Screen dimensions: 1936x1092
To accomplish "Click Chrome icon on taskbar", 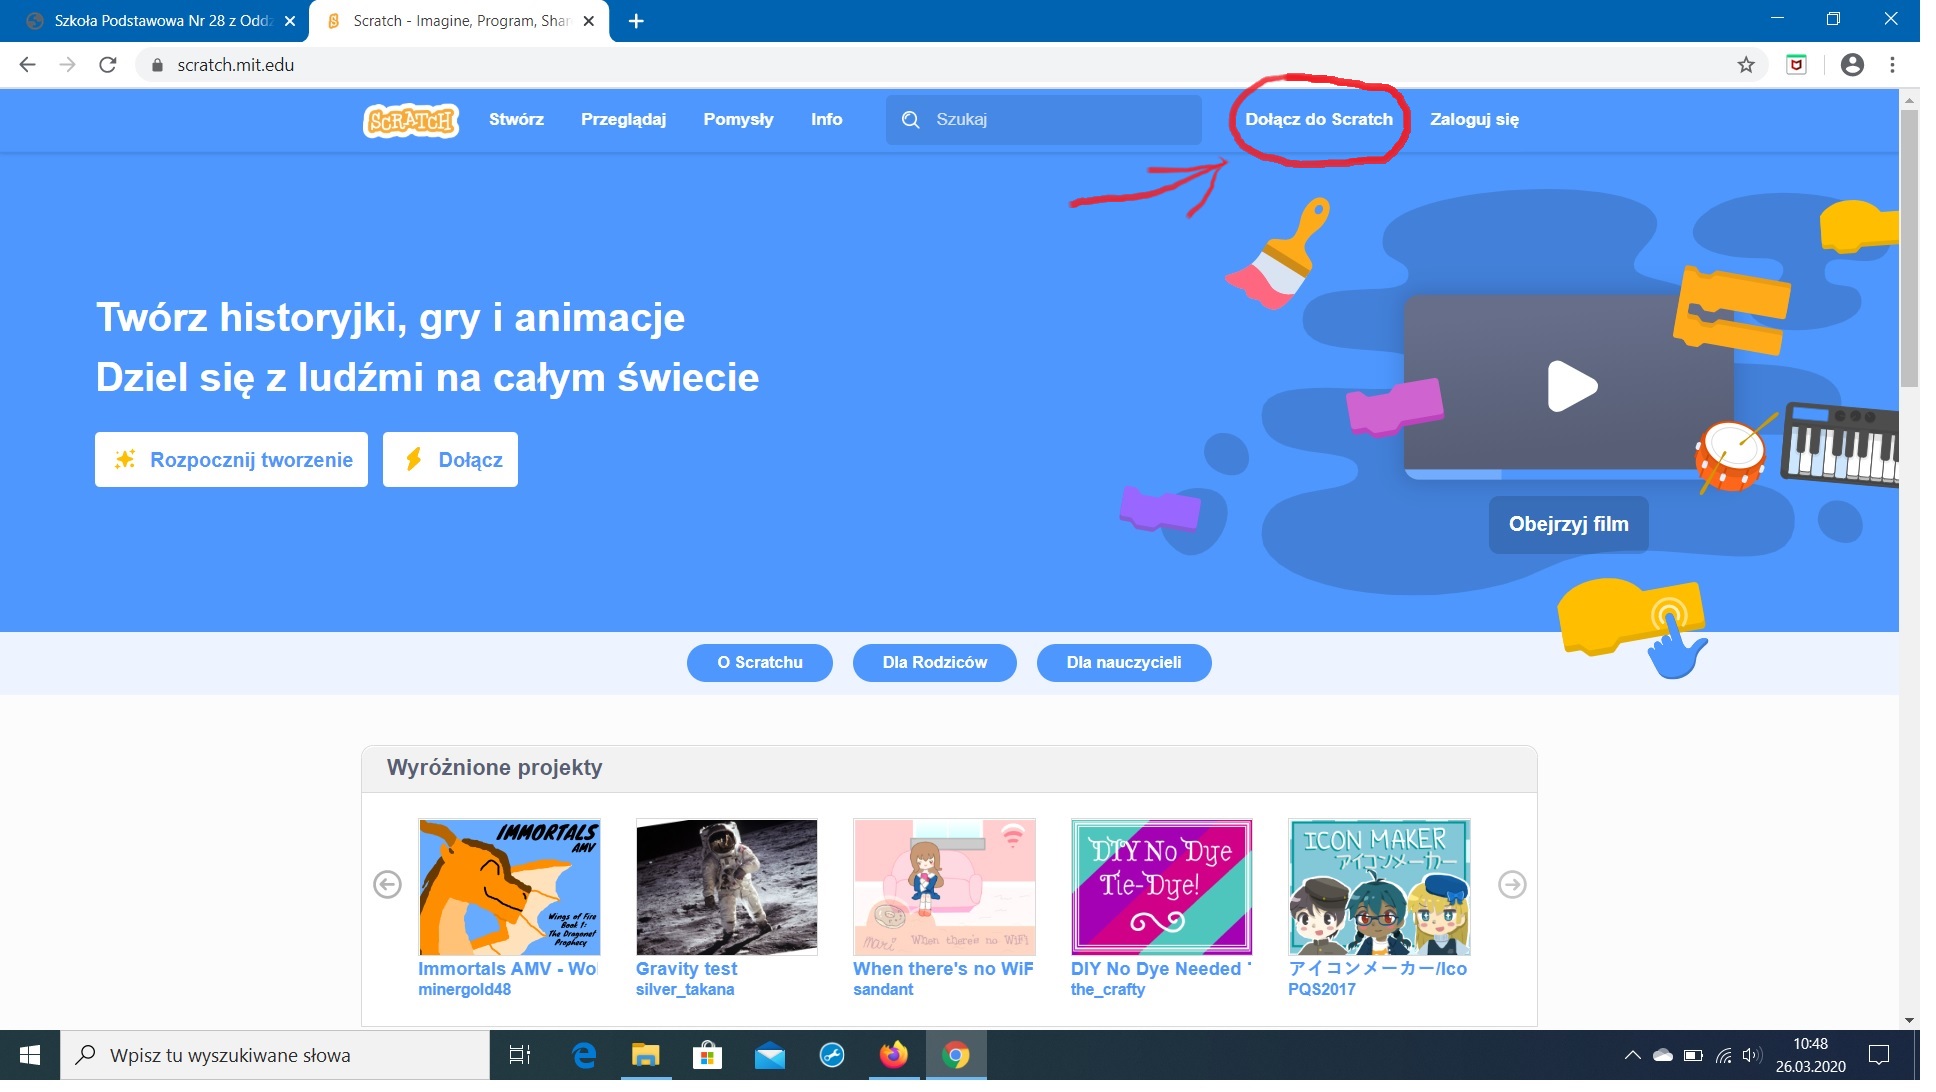I will click(956, 1055).
